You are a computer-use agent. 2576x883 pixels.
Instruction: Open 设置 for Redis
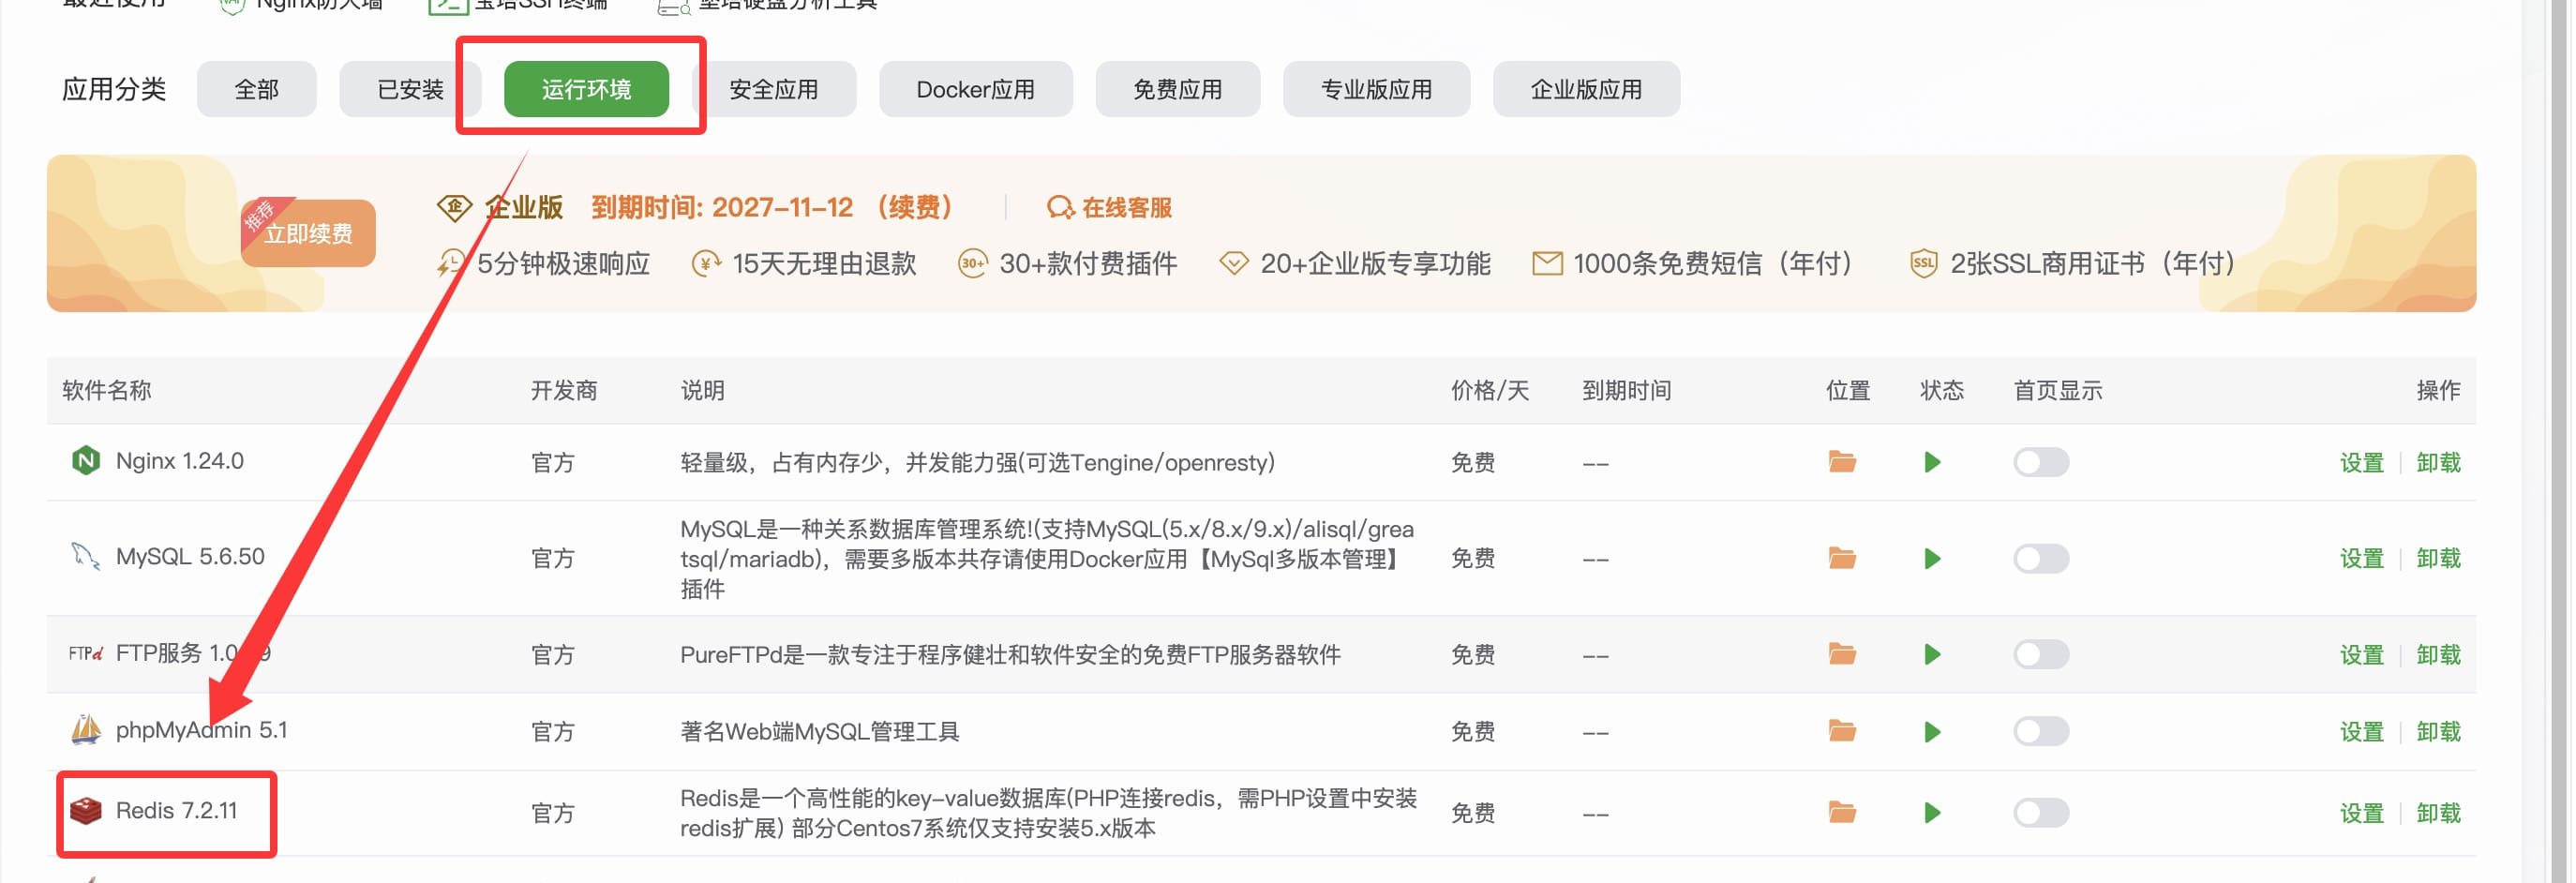(2361, 814)
